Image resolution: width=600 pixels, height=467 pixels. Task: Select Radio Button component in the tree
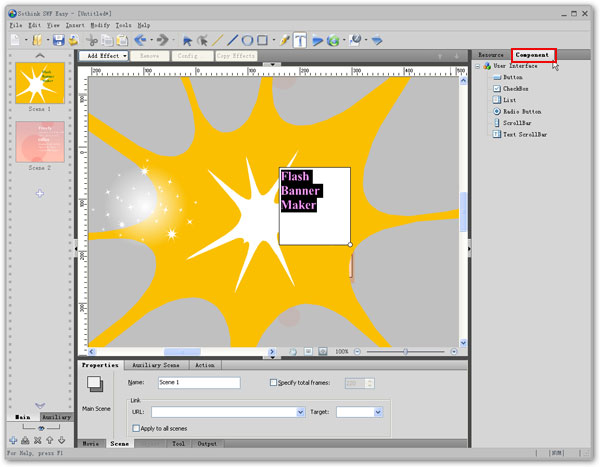point(517,111)
